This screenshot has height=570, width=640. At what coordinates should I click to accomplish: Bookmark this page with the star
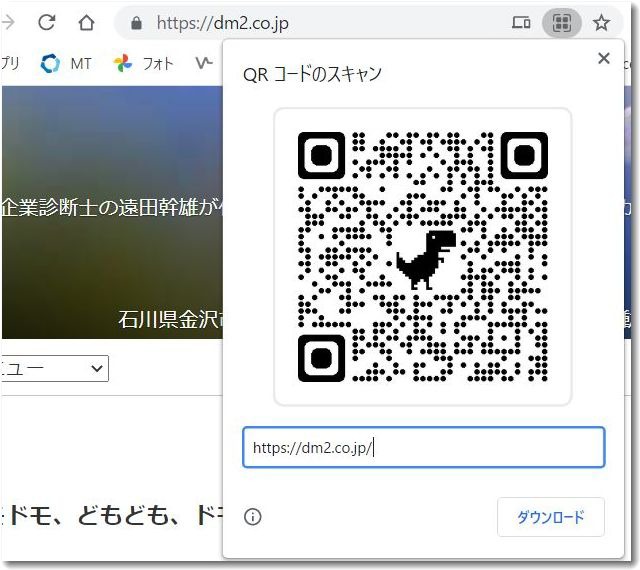601,22
